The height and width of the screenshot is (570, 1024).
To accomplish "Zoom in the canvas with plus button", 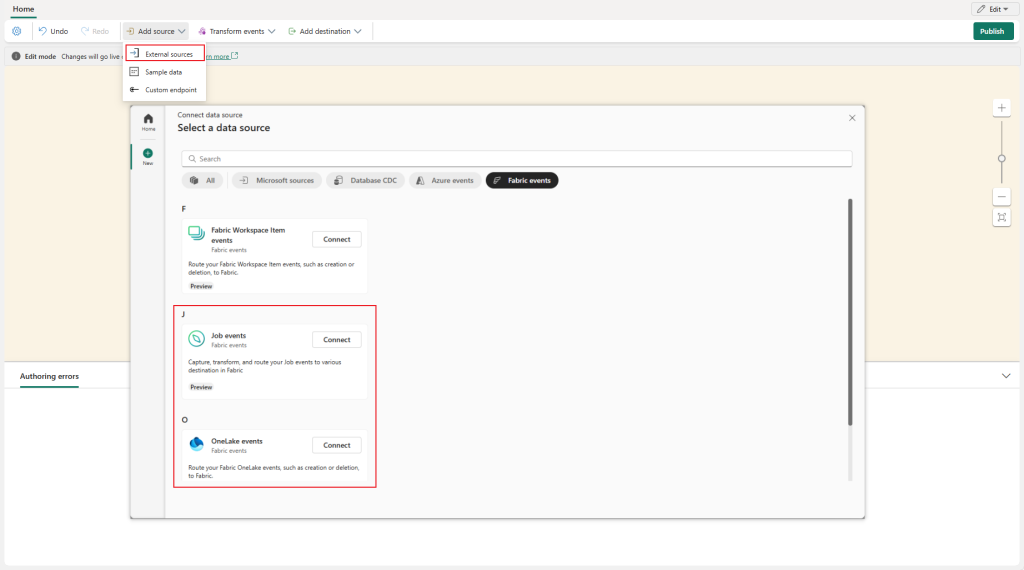I will (1001, 108).
